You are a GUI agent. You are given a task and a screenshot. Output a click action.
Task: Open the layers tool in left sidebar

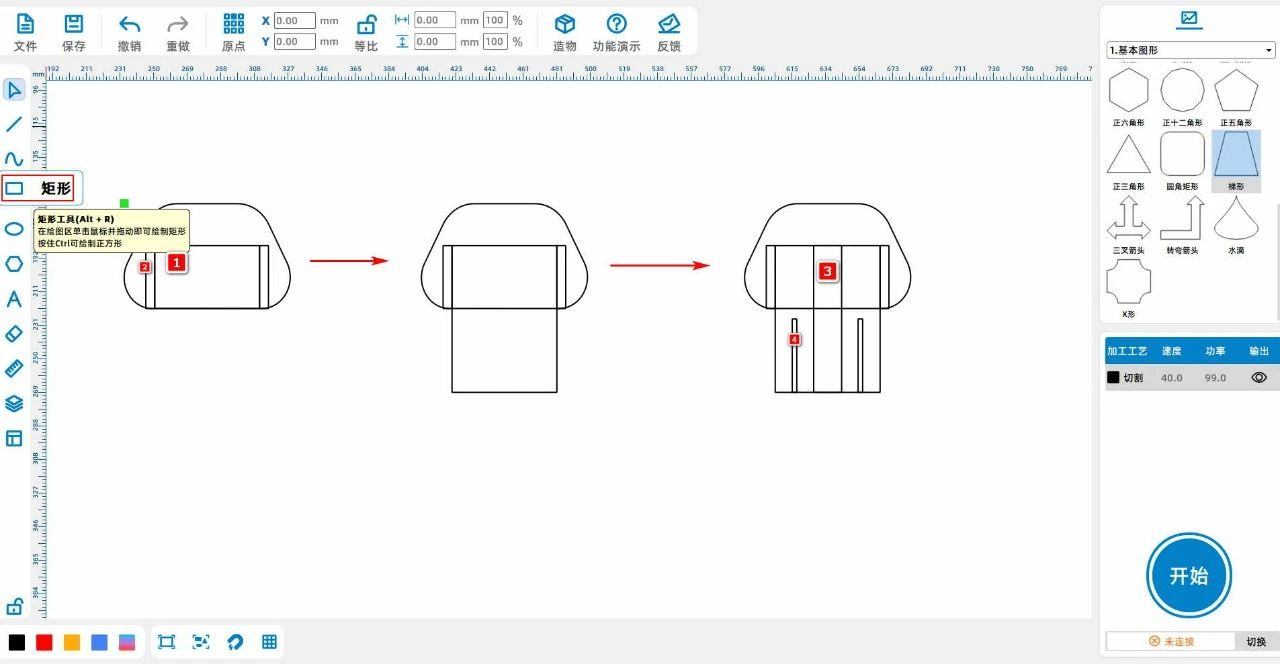pos(14,404)
